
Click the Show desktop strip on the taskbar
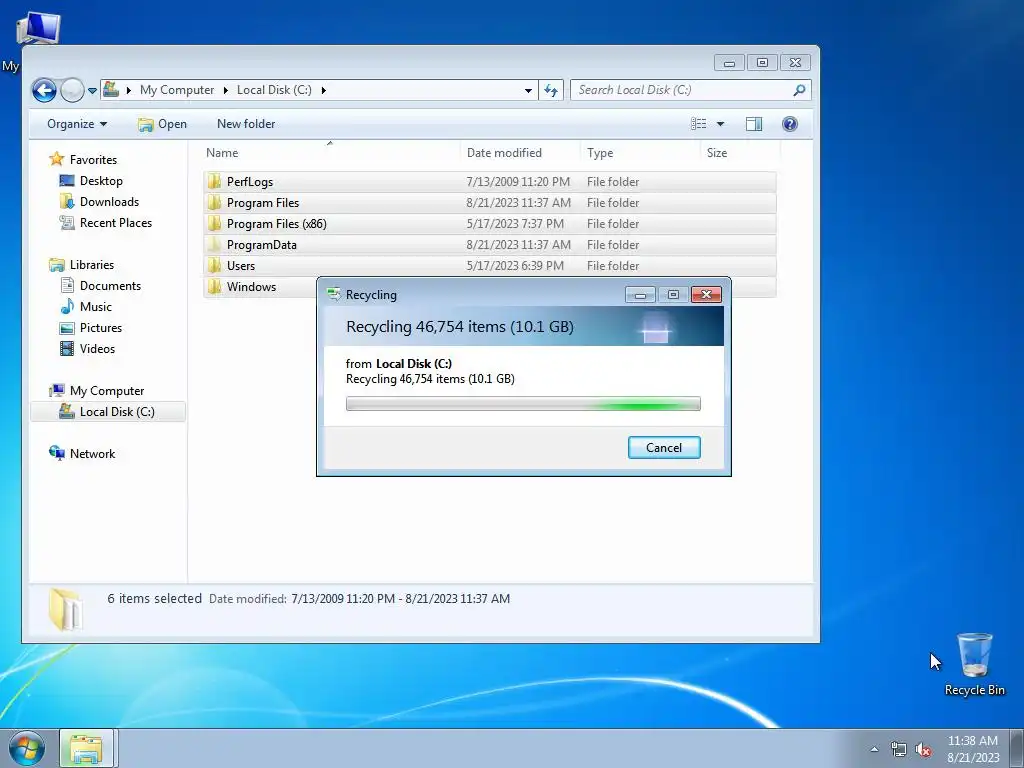(1017, 749)
